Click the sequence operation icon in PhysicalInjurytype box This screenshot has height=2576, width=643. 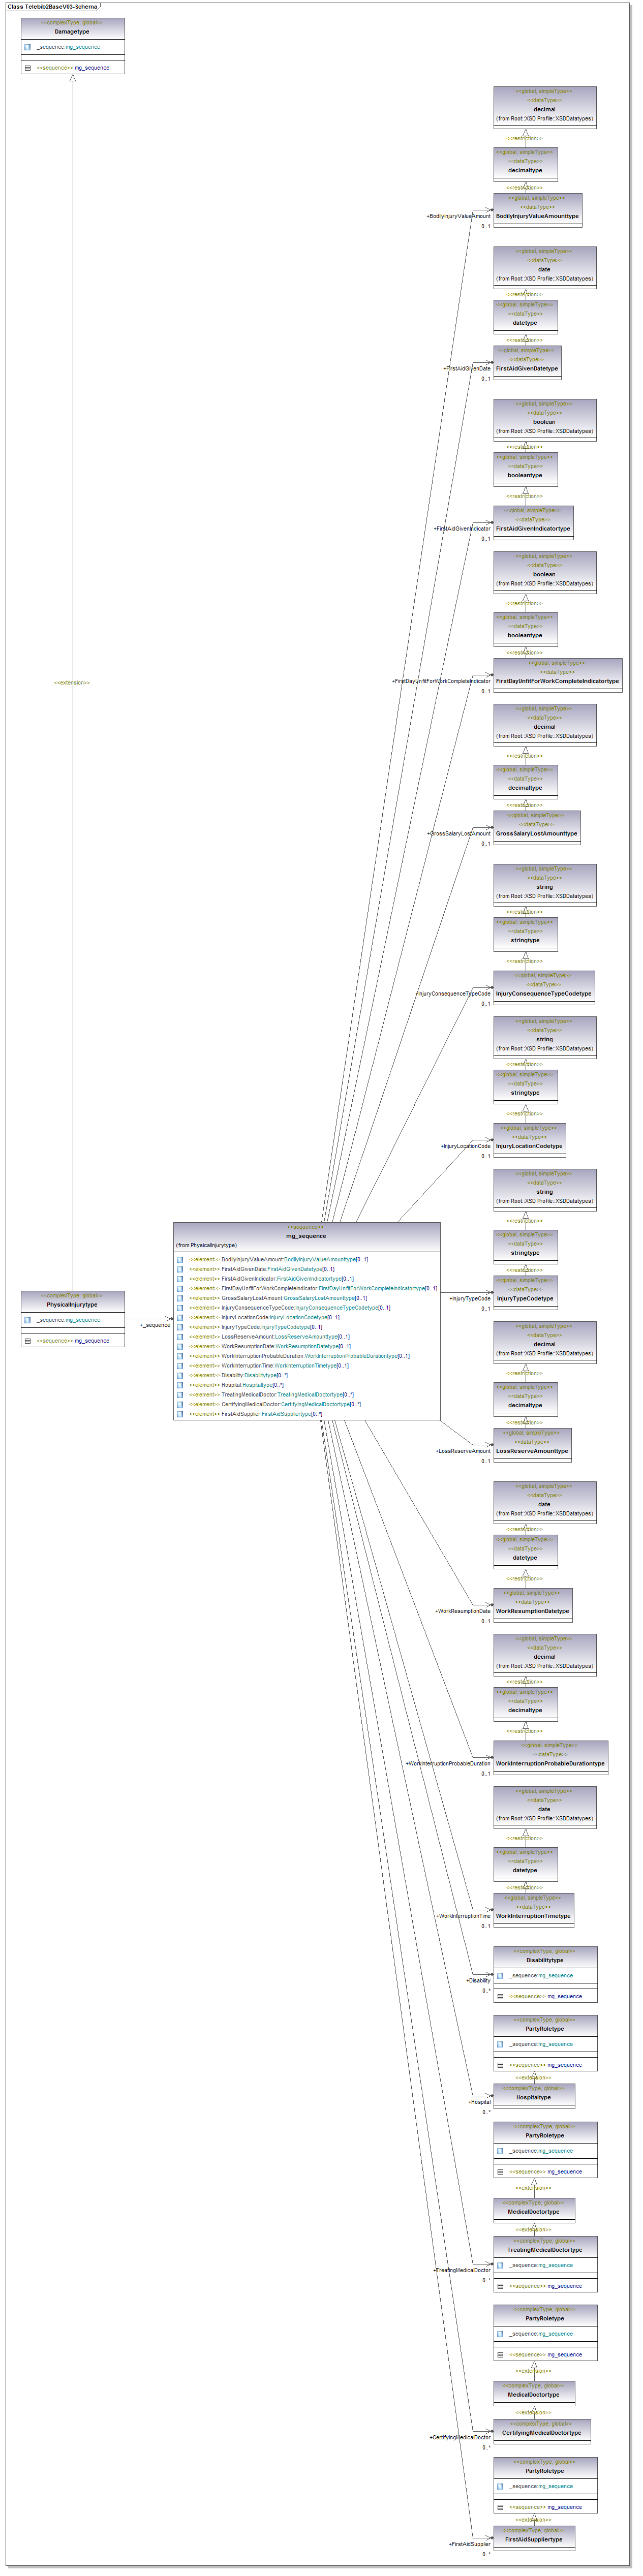tap(28, 1341)
